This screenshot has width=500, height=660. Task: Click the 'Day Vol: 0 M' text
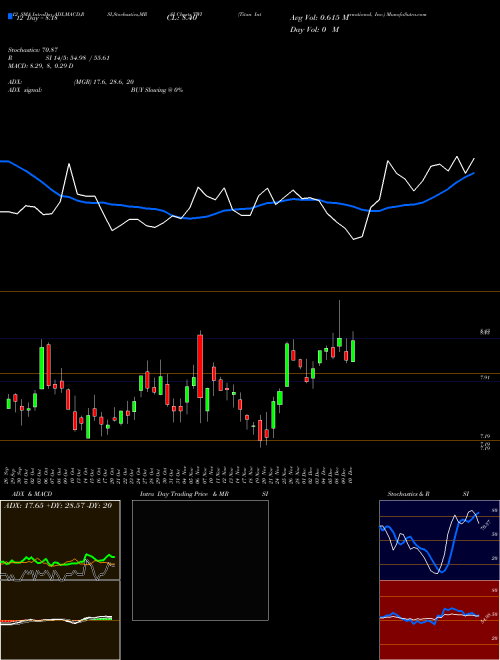(314, 30)
